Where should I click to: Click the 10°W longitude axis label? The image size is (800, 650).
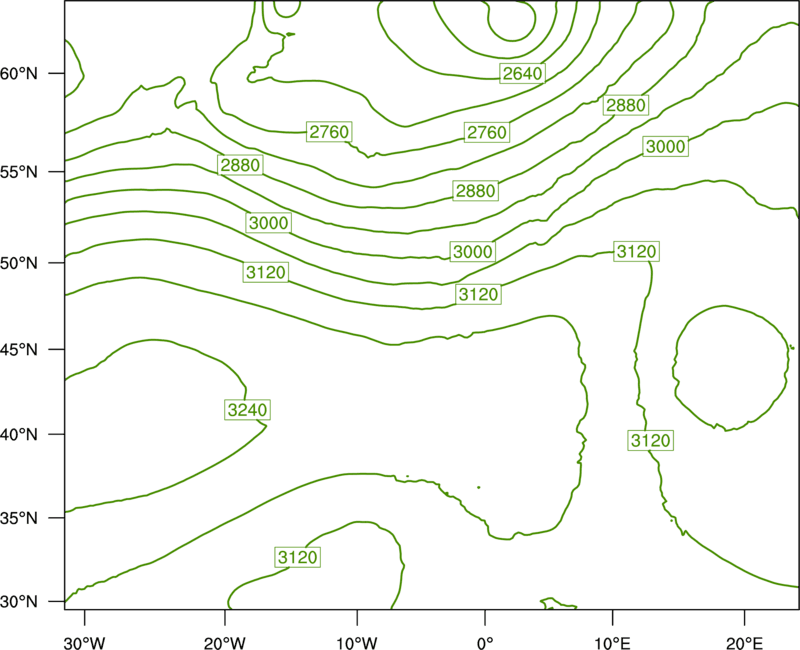click(357, 643)
